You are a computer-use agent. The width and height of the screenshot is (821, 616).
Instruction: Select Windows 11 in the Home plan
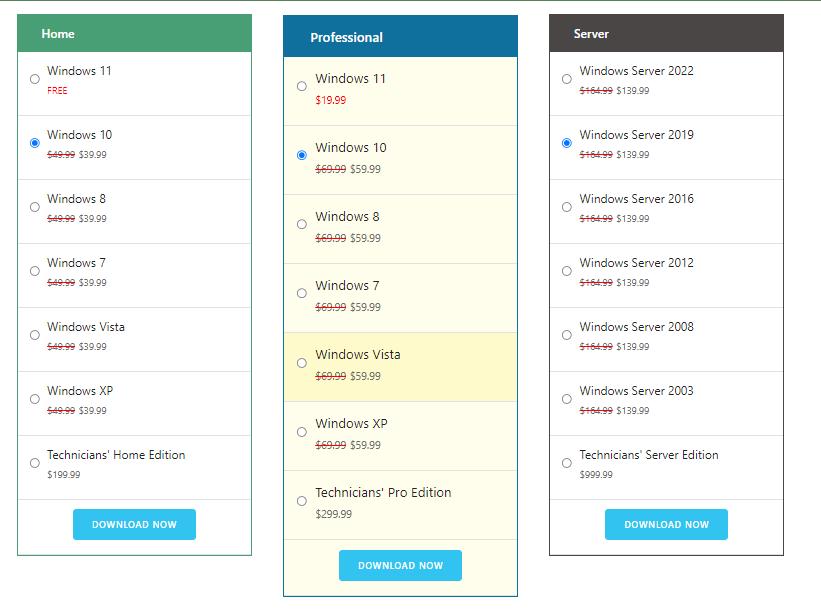point(35,79)
